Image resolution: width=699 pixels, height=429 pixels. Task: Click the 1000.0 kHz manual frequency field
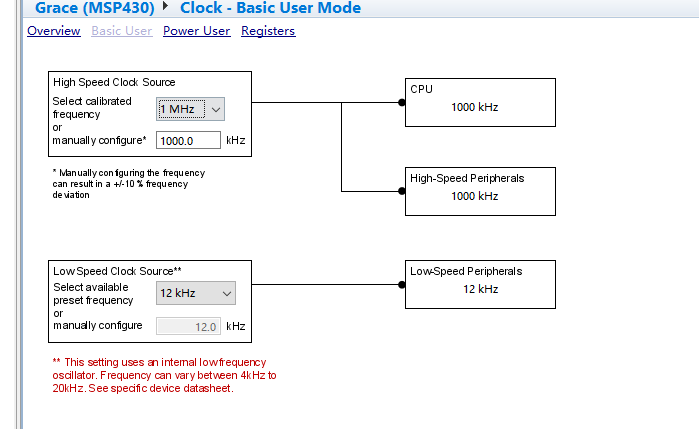(x=188, y=140)
